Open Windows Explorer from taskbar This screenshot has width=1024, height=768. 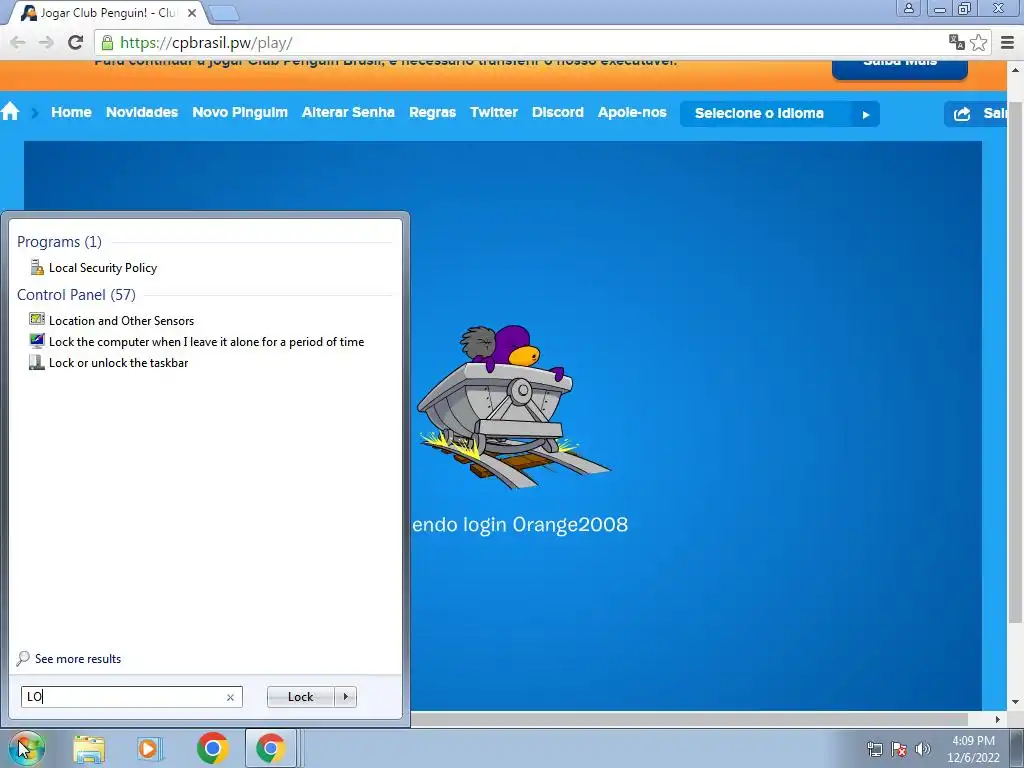tap(89, 749)
